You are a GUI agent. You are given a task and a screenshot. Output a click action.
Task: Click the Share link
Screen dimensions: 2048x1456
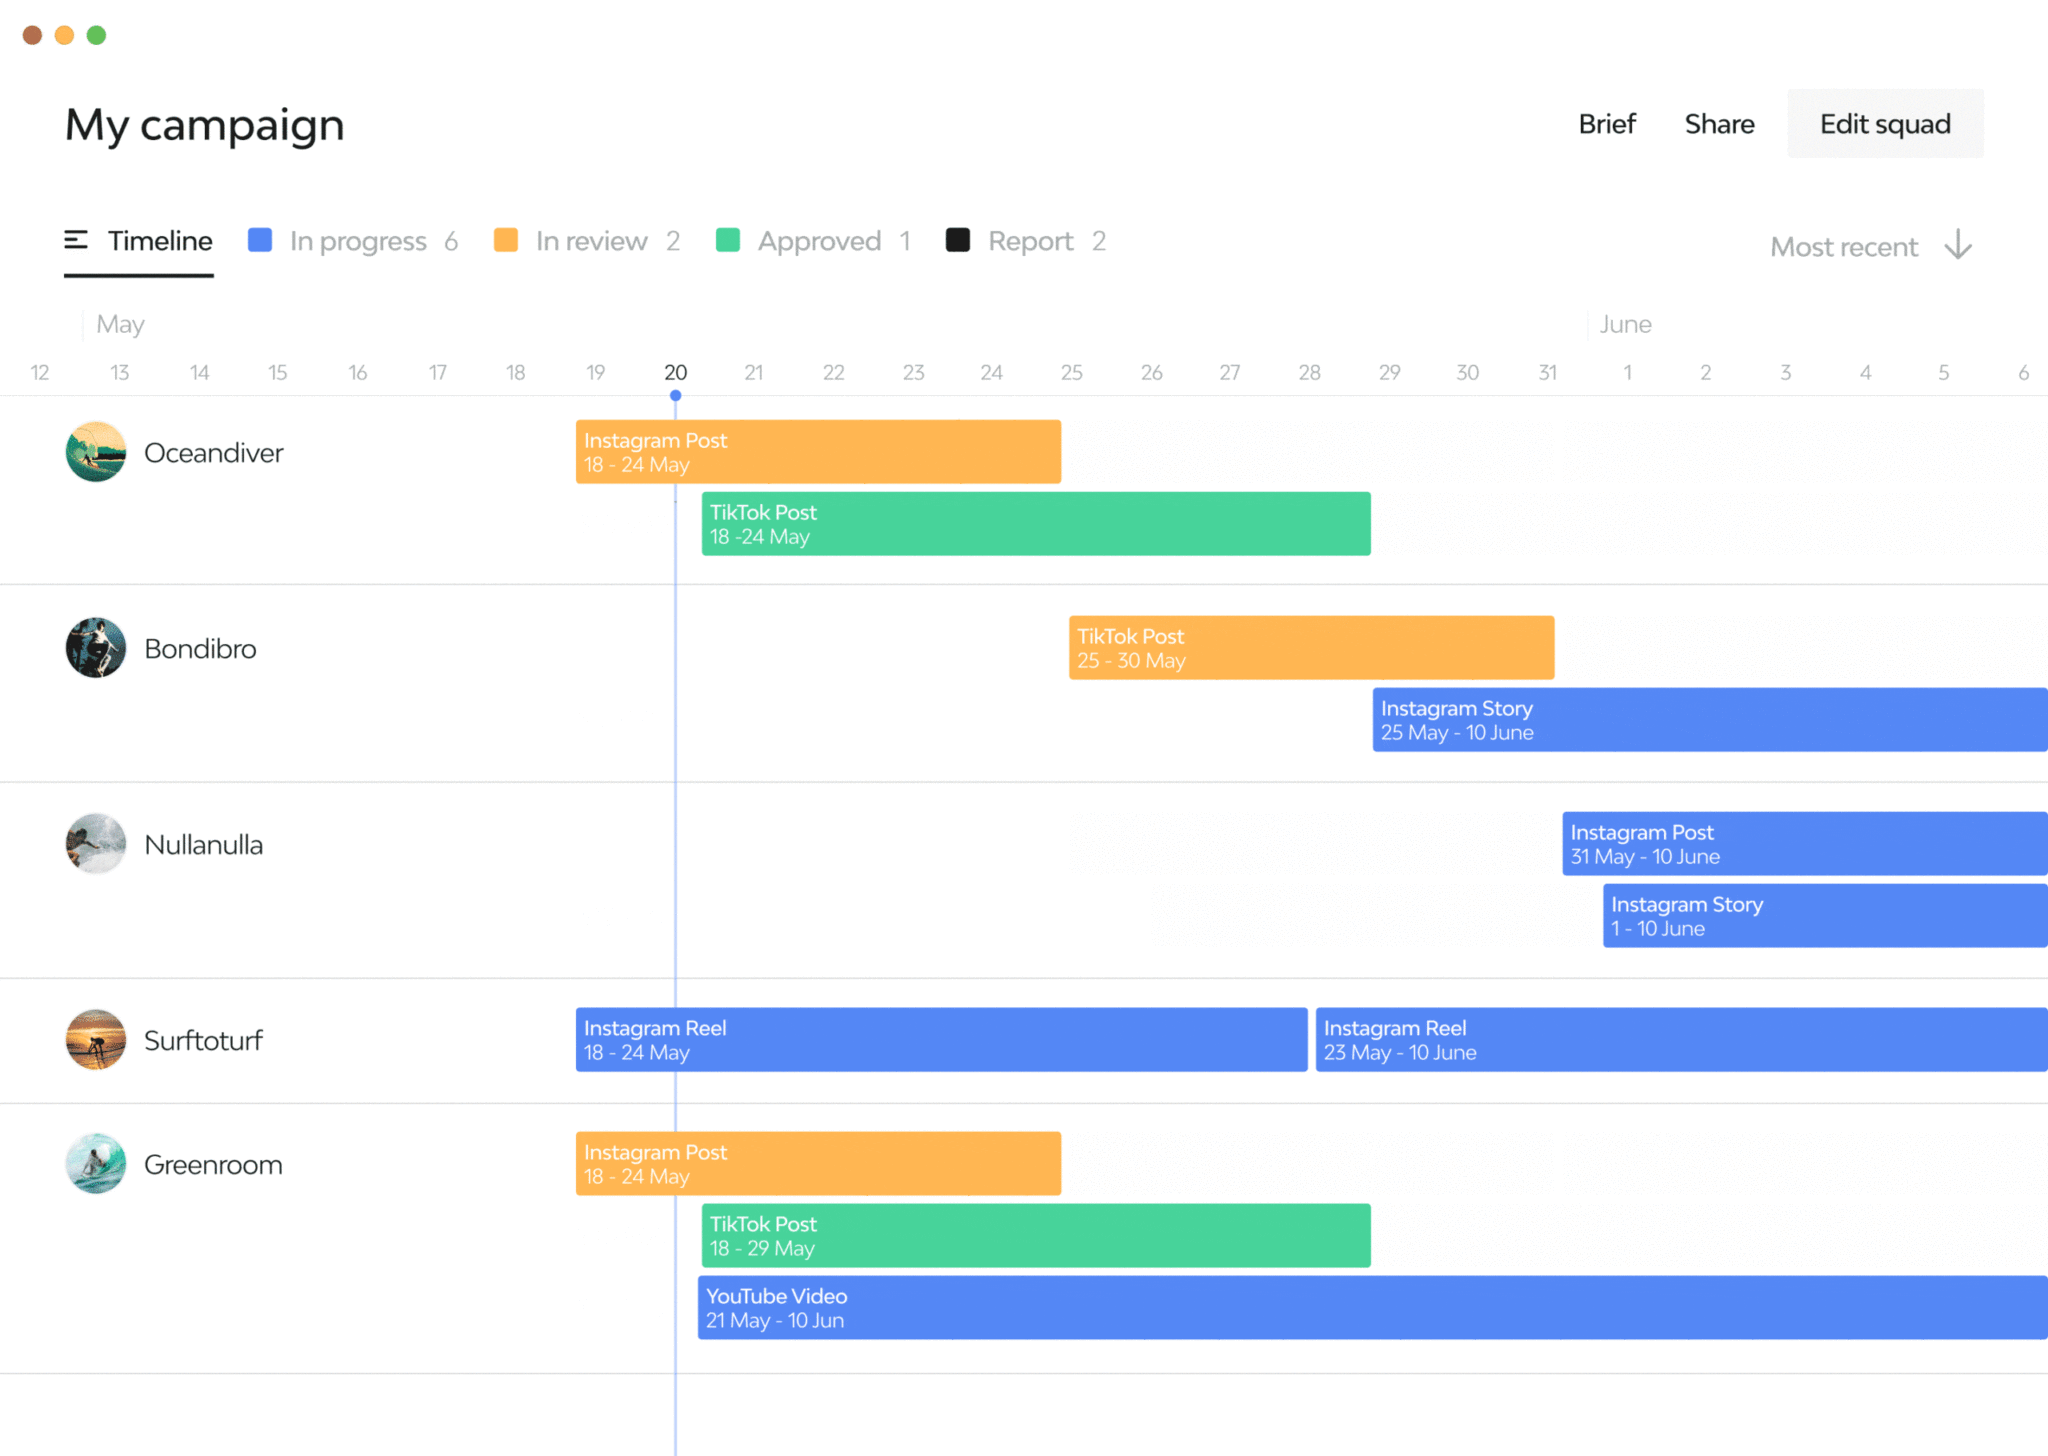(x=1719, y=124)
